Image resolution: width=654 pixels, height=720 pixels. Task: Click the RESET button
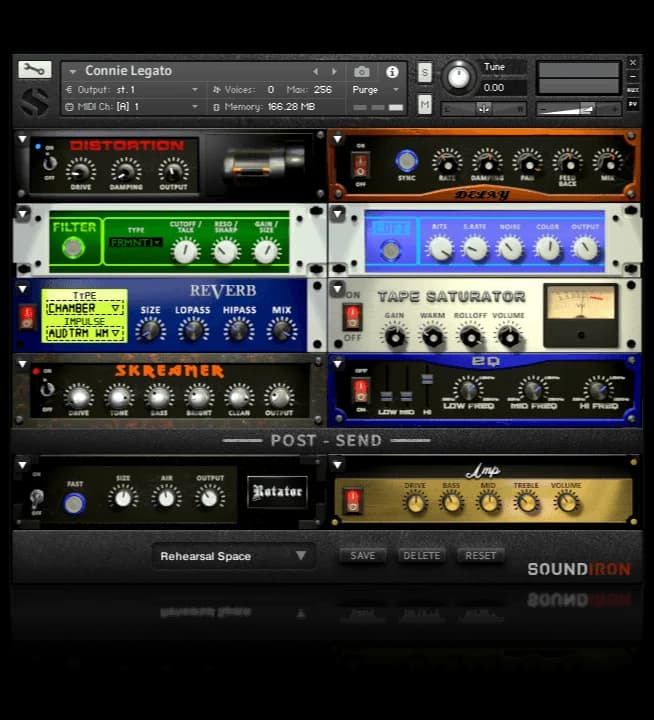(480, 556)
